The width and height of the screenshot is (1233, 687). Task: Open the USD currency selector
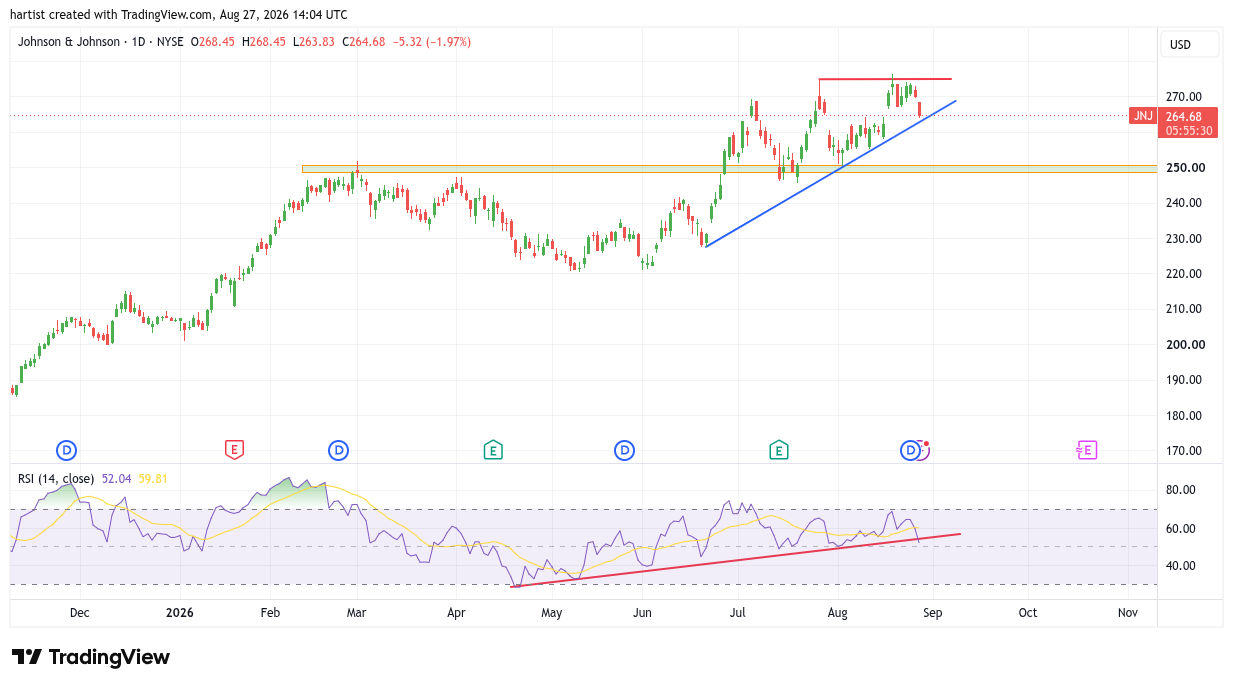[x=1190, y=44]
